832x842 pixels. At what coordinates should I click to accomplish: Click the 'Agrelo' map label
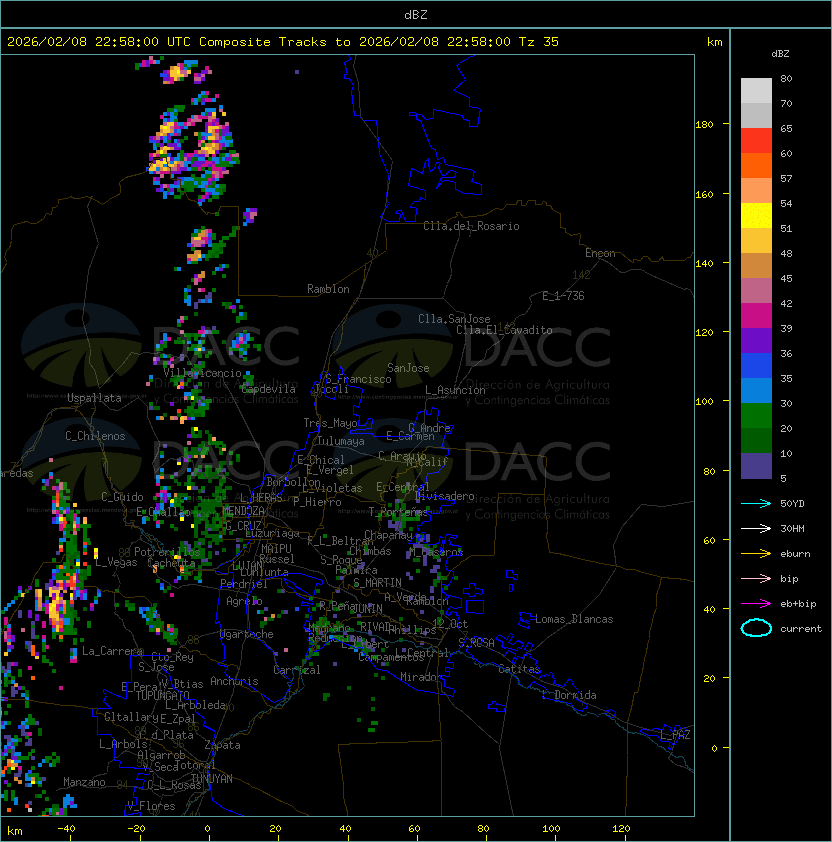pyautogui.click(x=244, y=601)
